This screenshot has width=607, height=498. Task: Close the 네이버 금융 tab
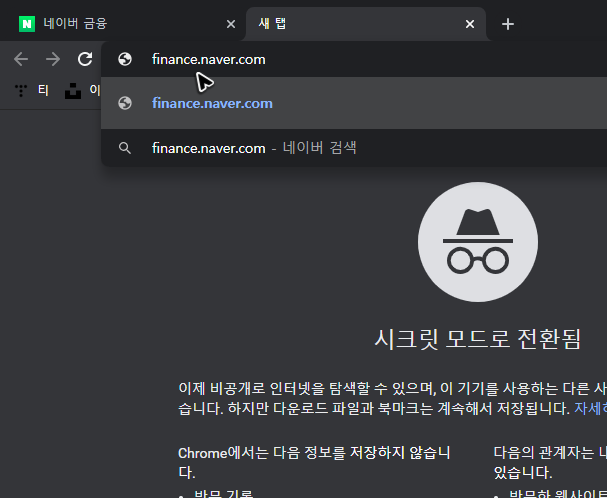click(231, 24)
